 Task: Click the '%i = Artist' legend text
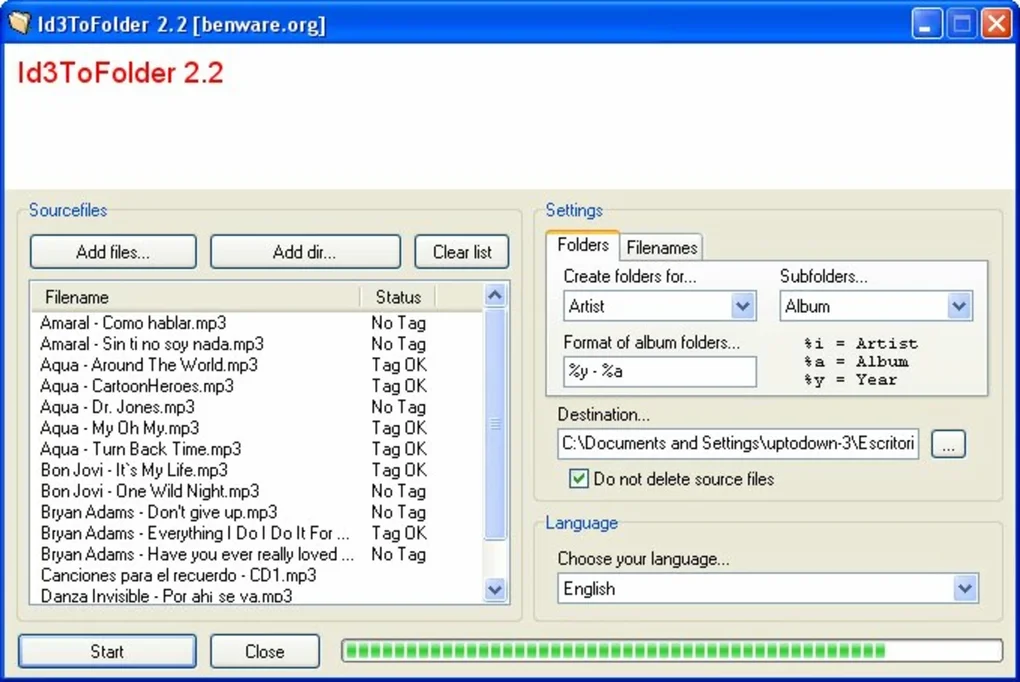pyautogui.click(x=860, y=344)
